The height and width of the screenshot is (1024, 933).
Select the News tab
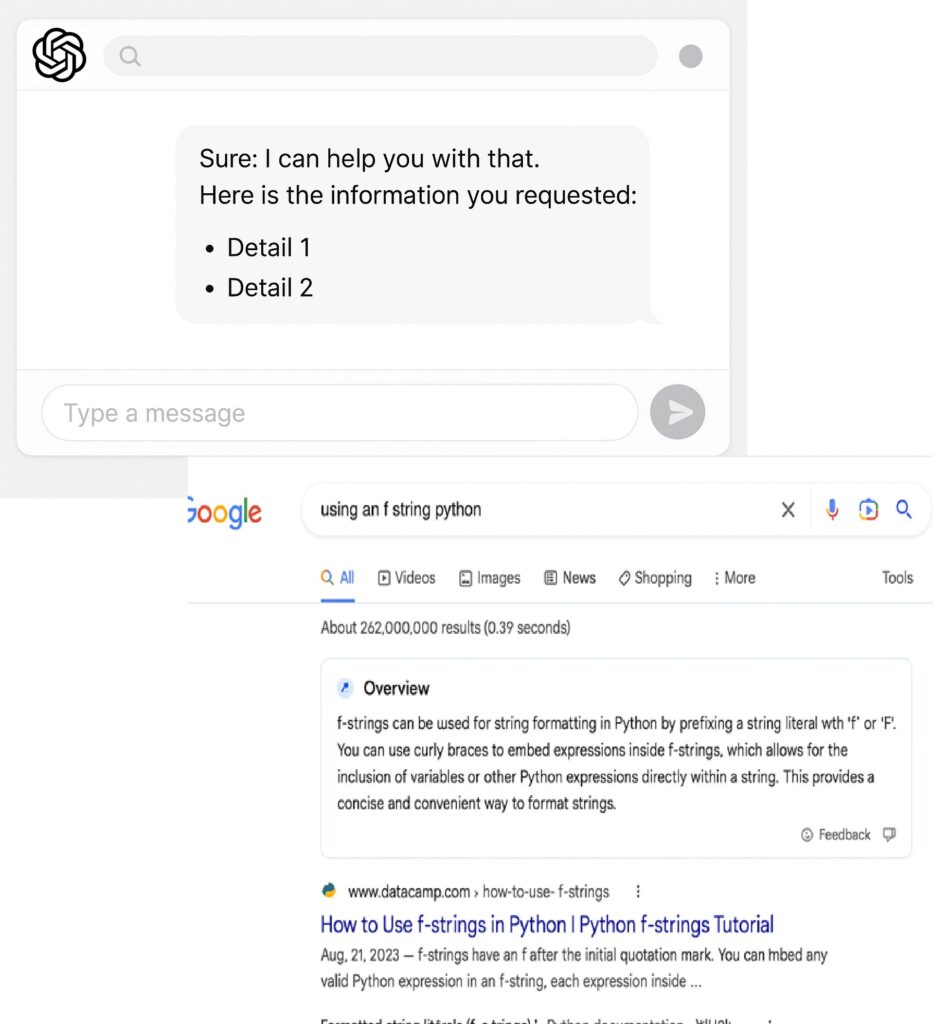point(570,578)
